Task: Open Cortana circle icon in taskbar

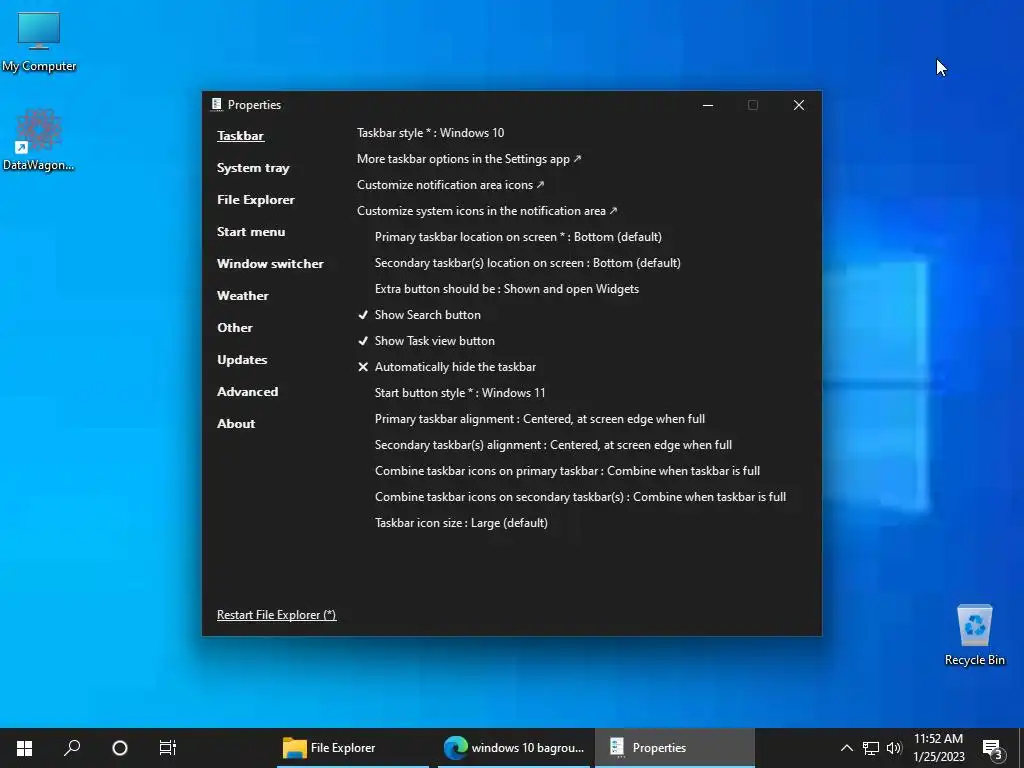Action: tap(120, 748)
